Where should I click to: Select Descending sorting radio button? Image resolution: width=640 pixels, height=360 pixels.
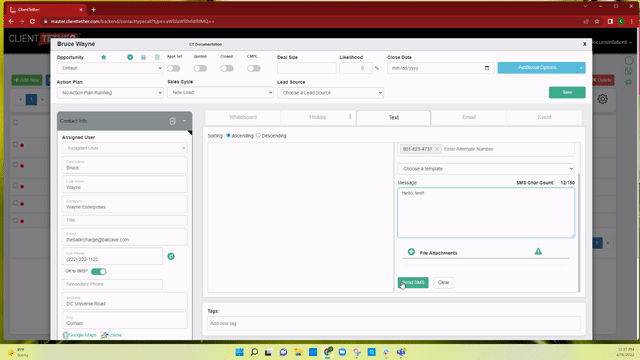[x=258, y=136]
